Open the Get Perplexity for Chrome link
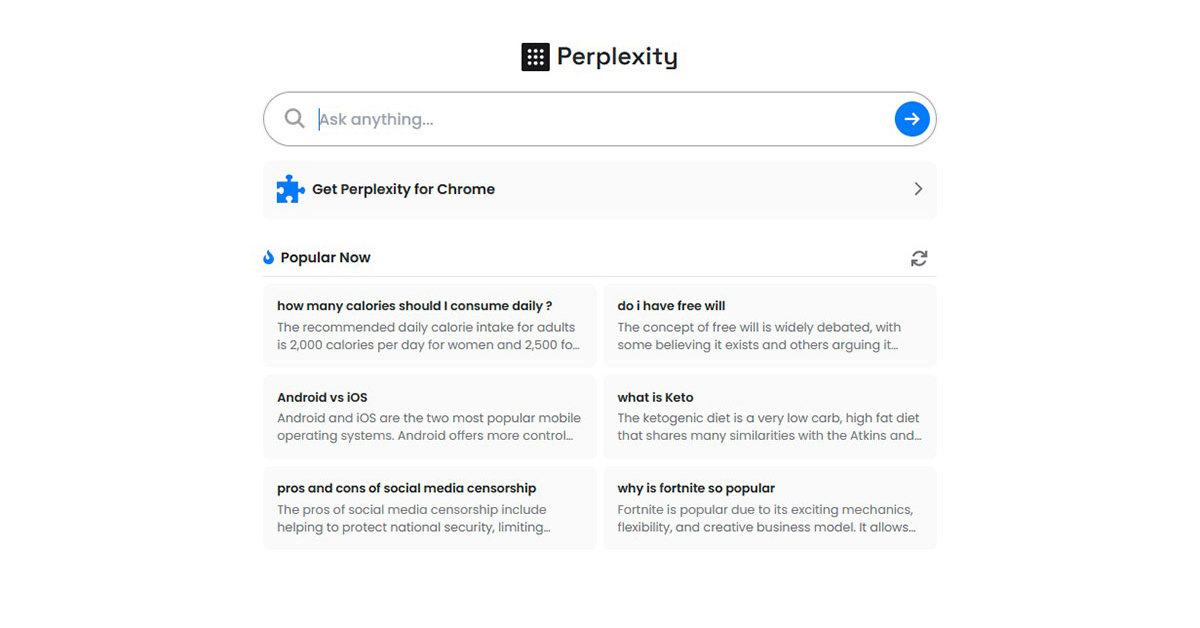This screenshot has height=628, width=1200. 403,189
